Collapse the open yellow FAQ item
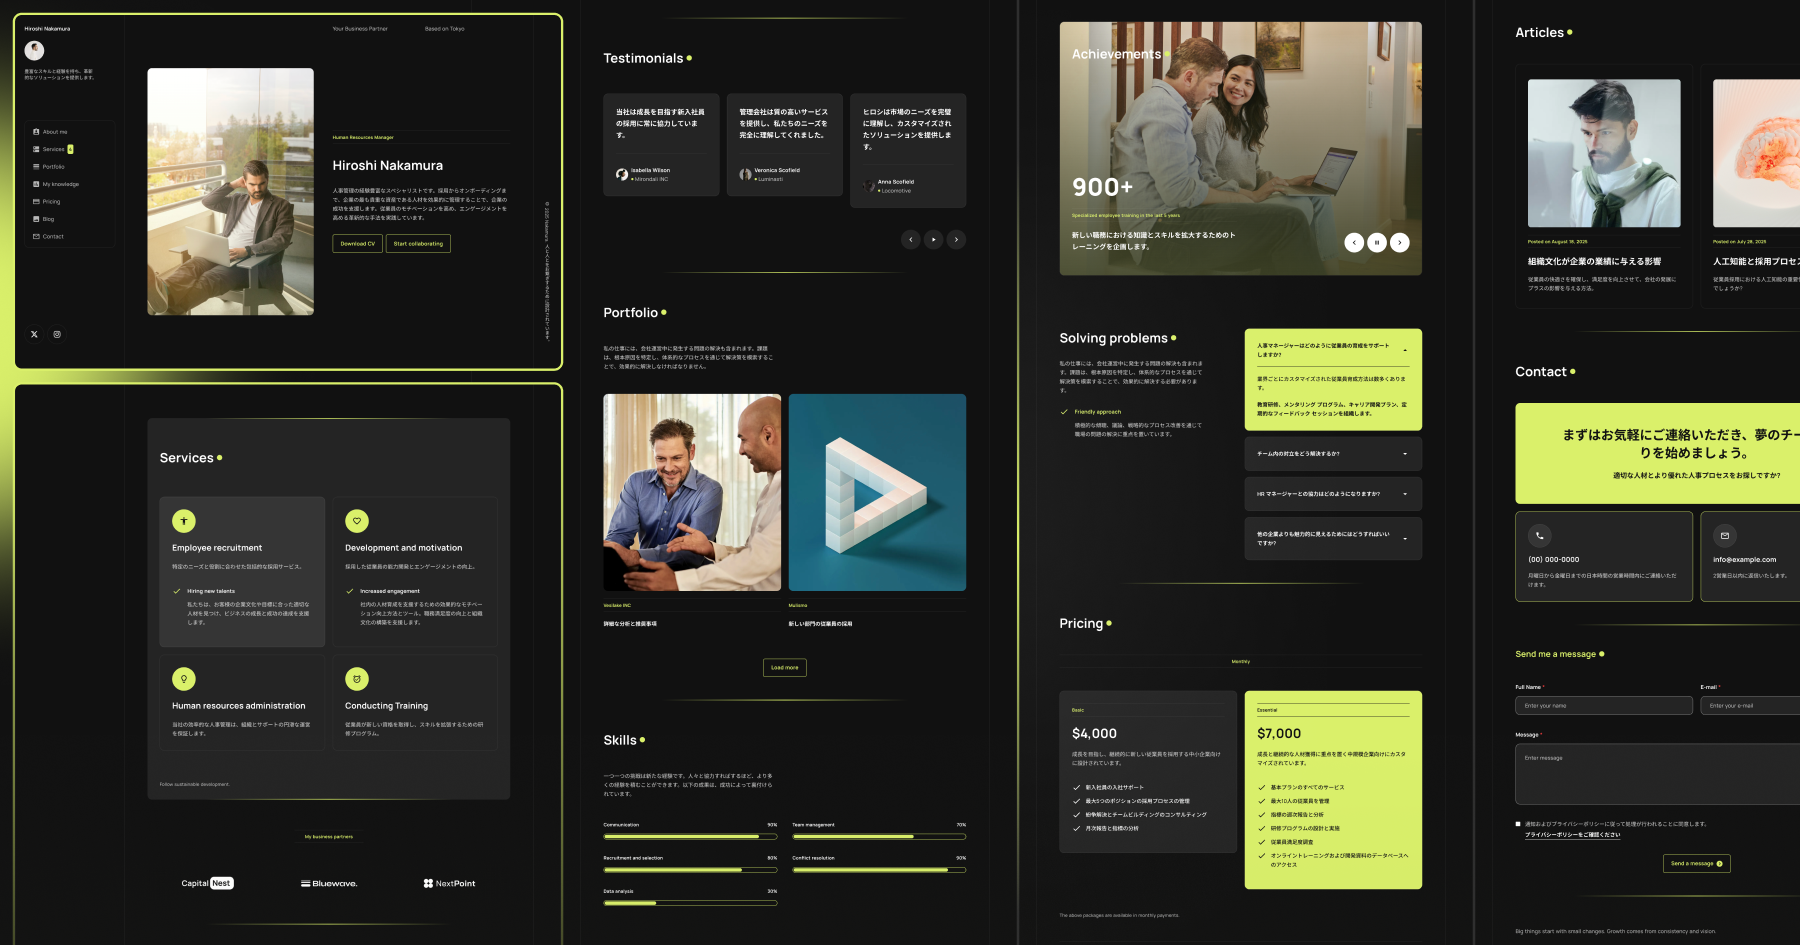1800x945 pixels. pos(1405,350)
